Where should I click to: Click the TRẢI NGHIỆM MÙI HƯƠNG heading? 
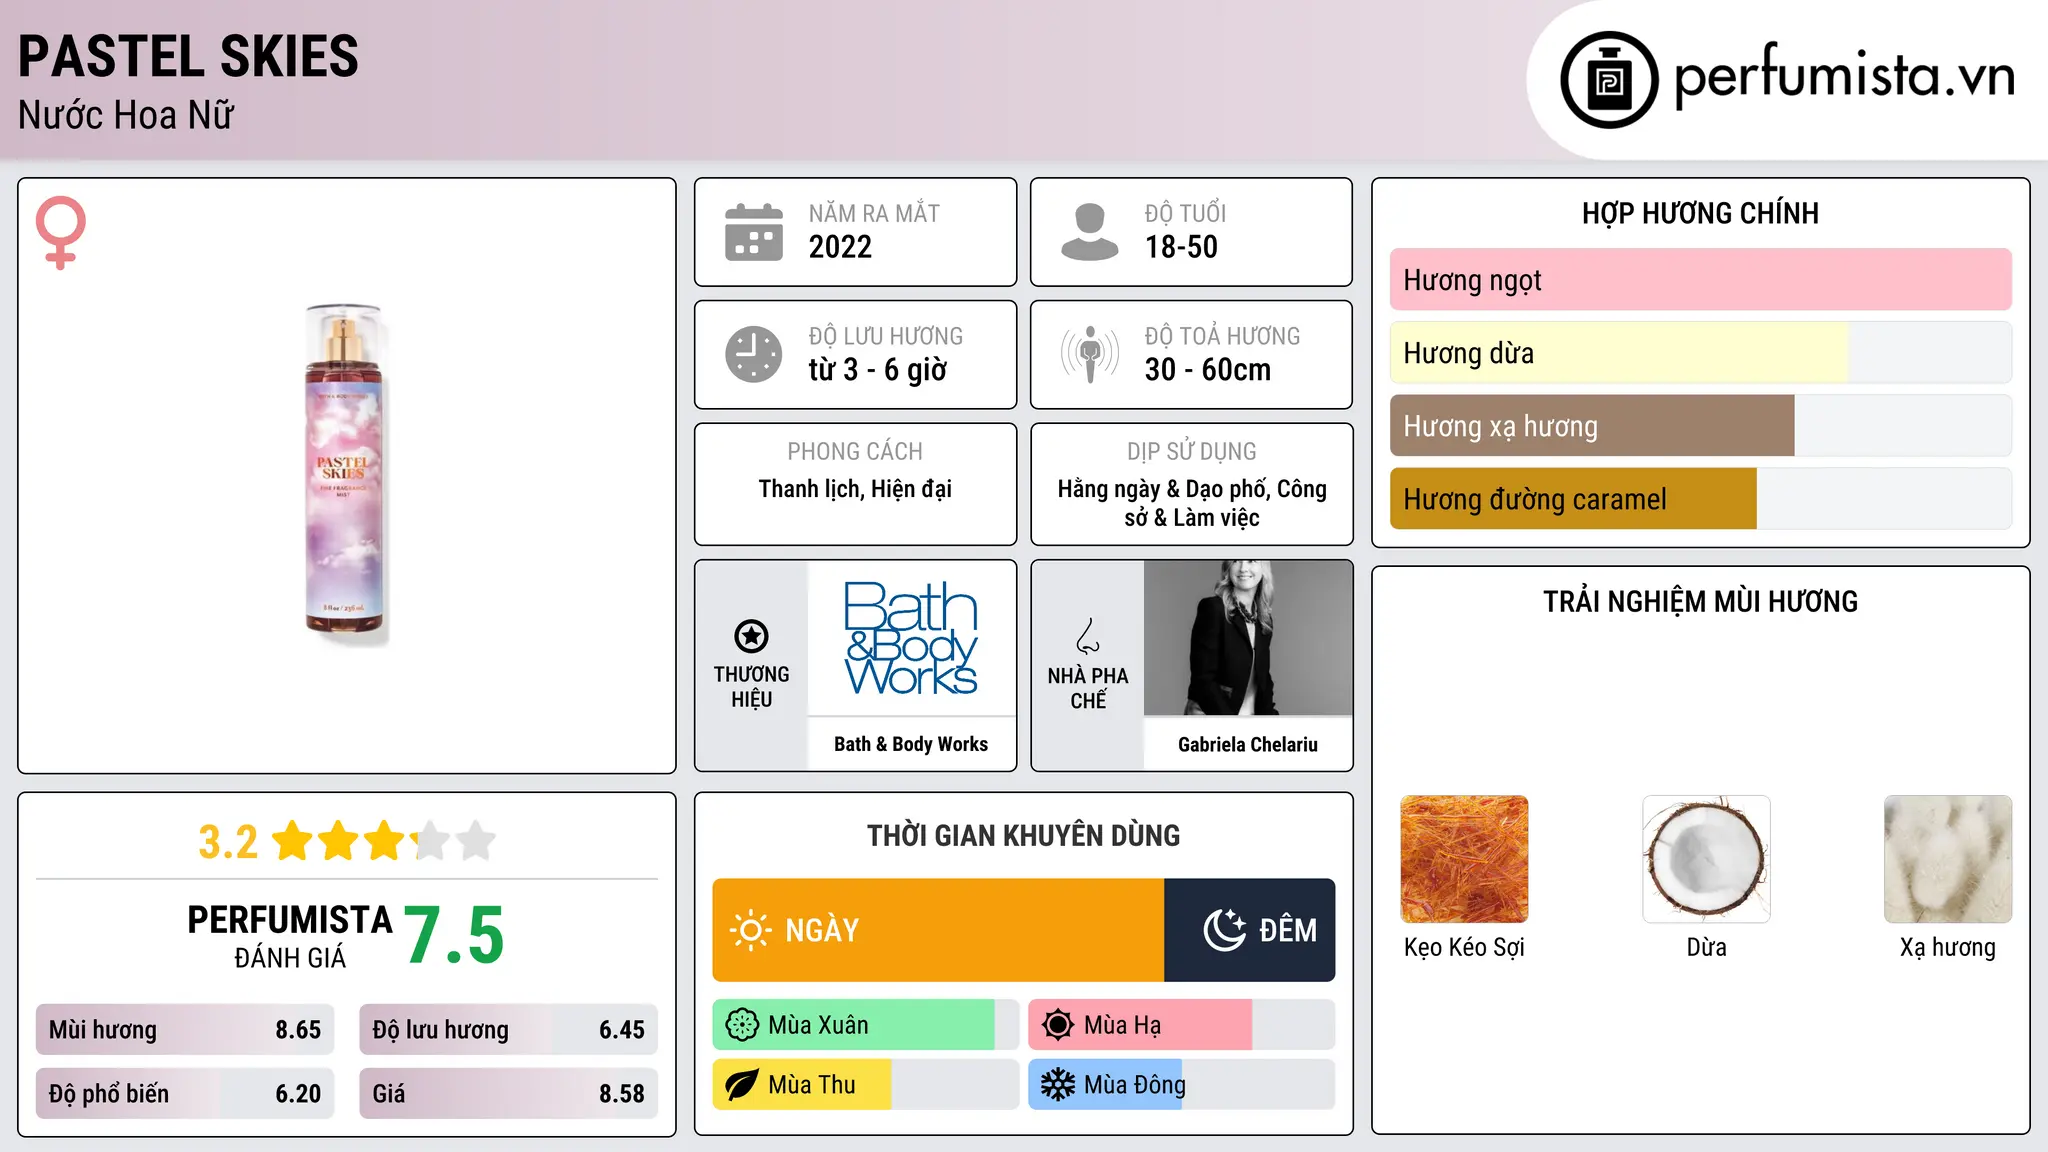[1700, 601]
